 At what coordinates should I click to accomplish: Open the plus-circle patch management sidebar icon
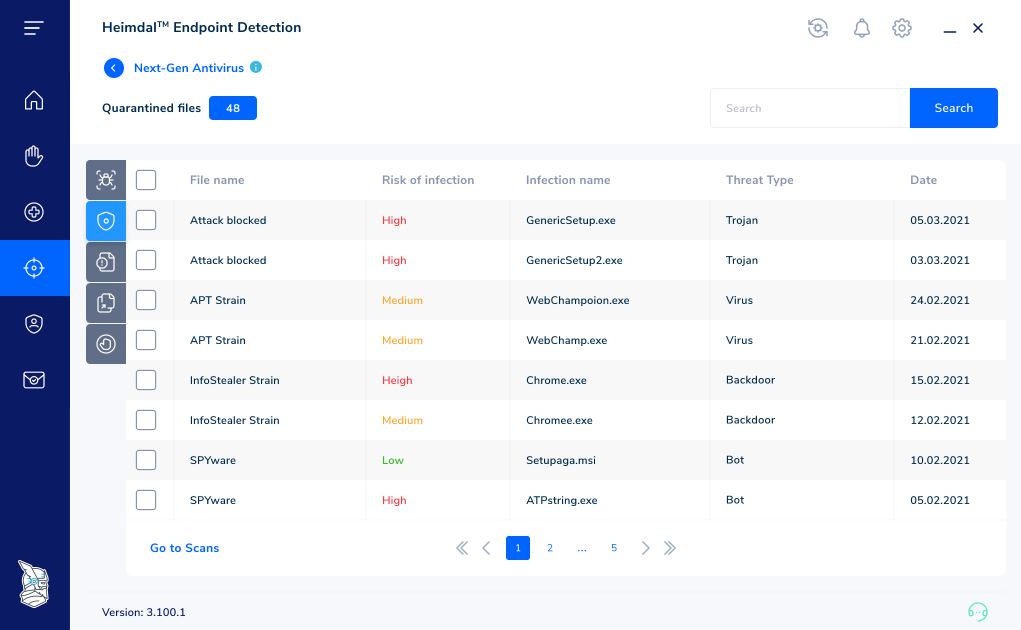(x=34, y=212)
